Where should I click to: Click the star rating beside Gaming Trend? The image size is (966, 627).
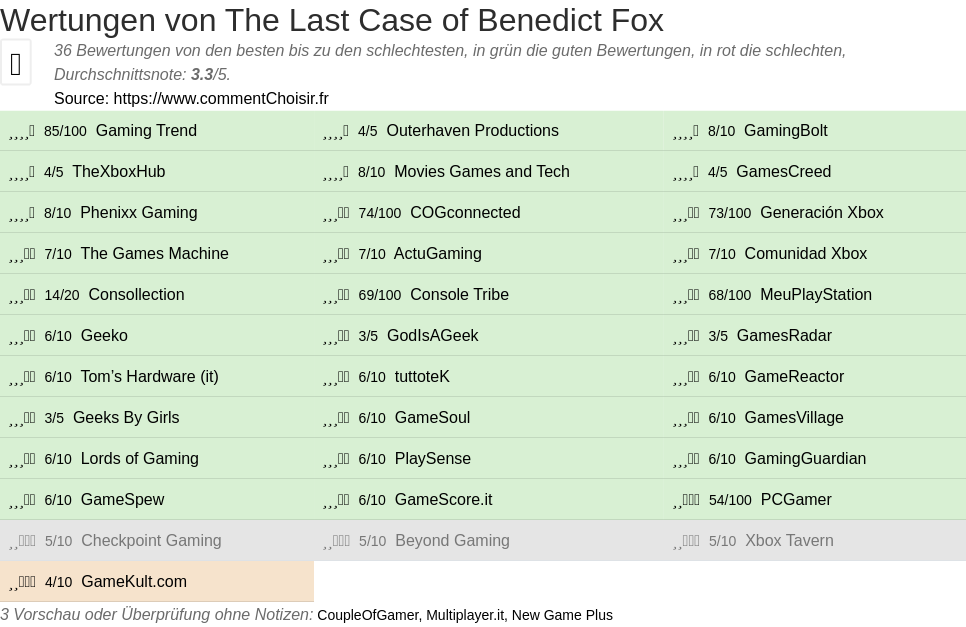tap(22, 131)
